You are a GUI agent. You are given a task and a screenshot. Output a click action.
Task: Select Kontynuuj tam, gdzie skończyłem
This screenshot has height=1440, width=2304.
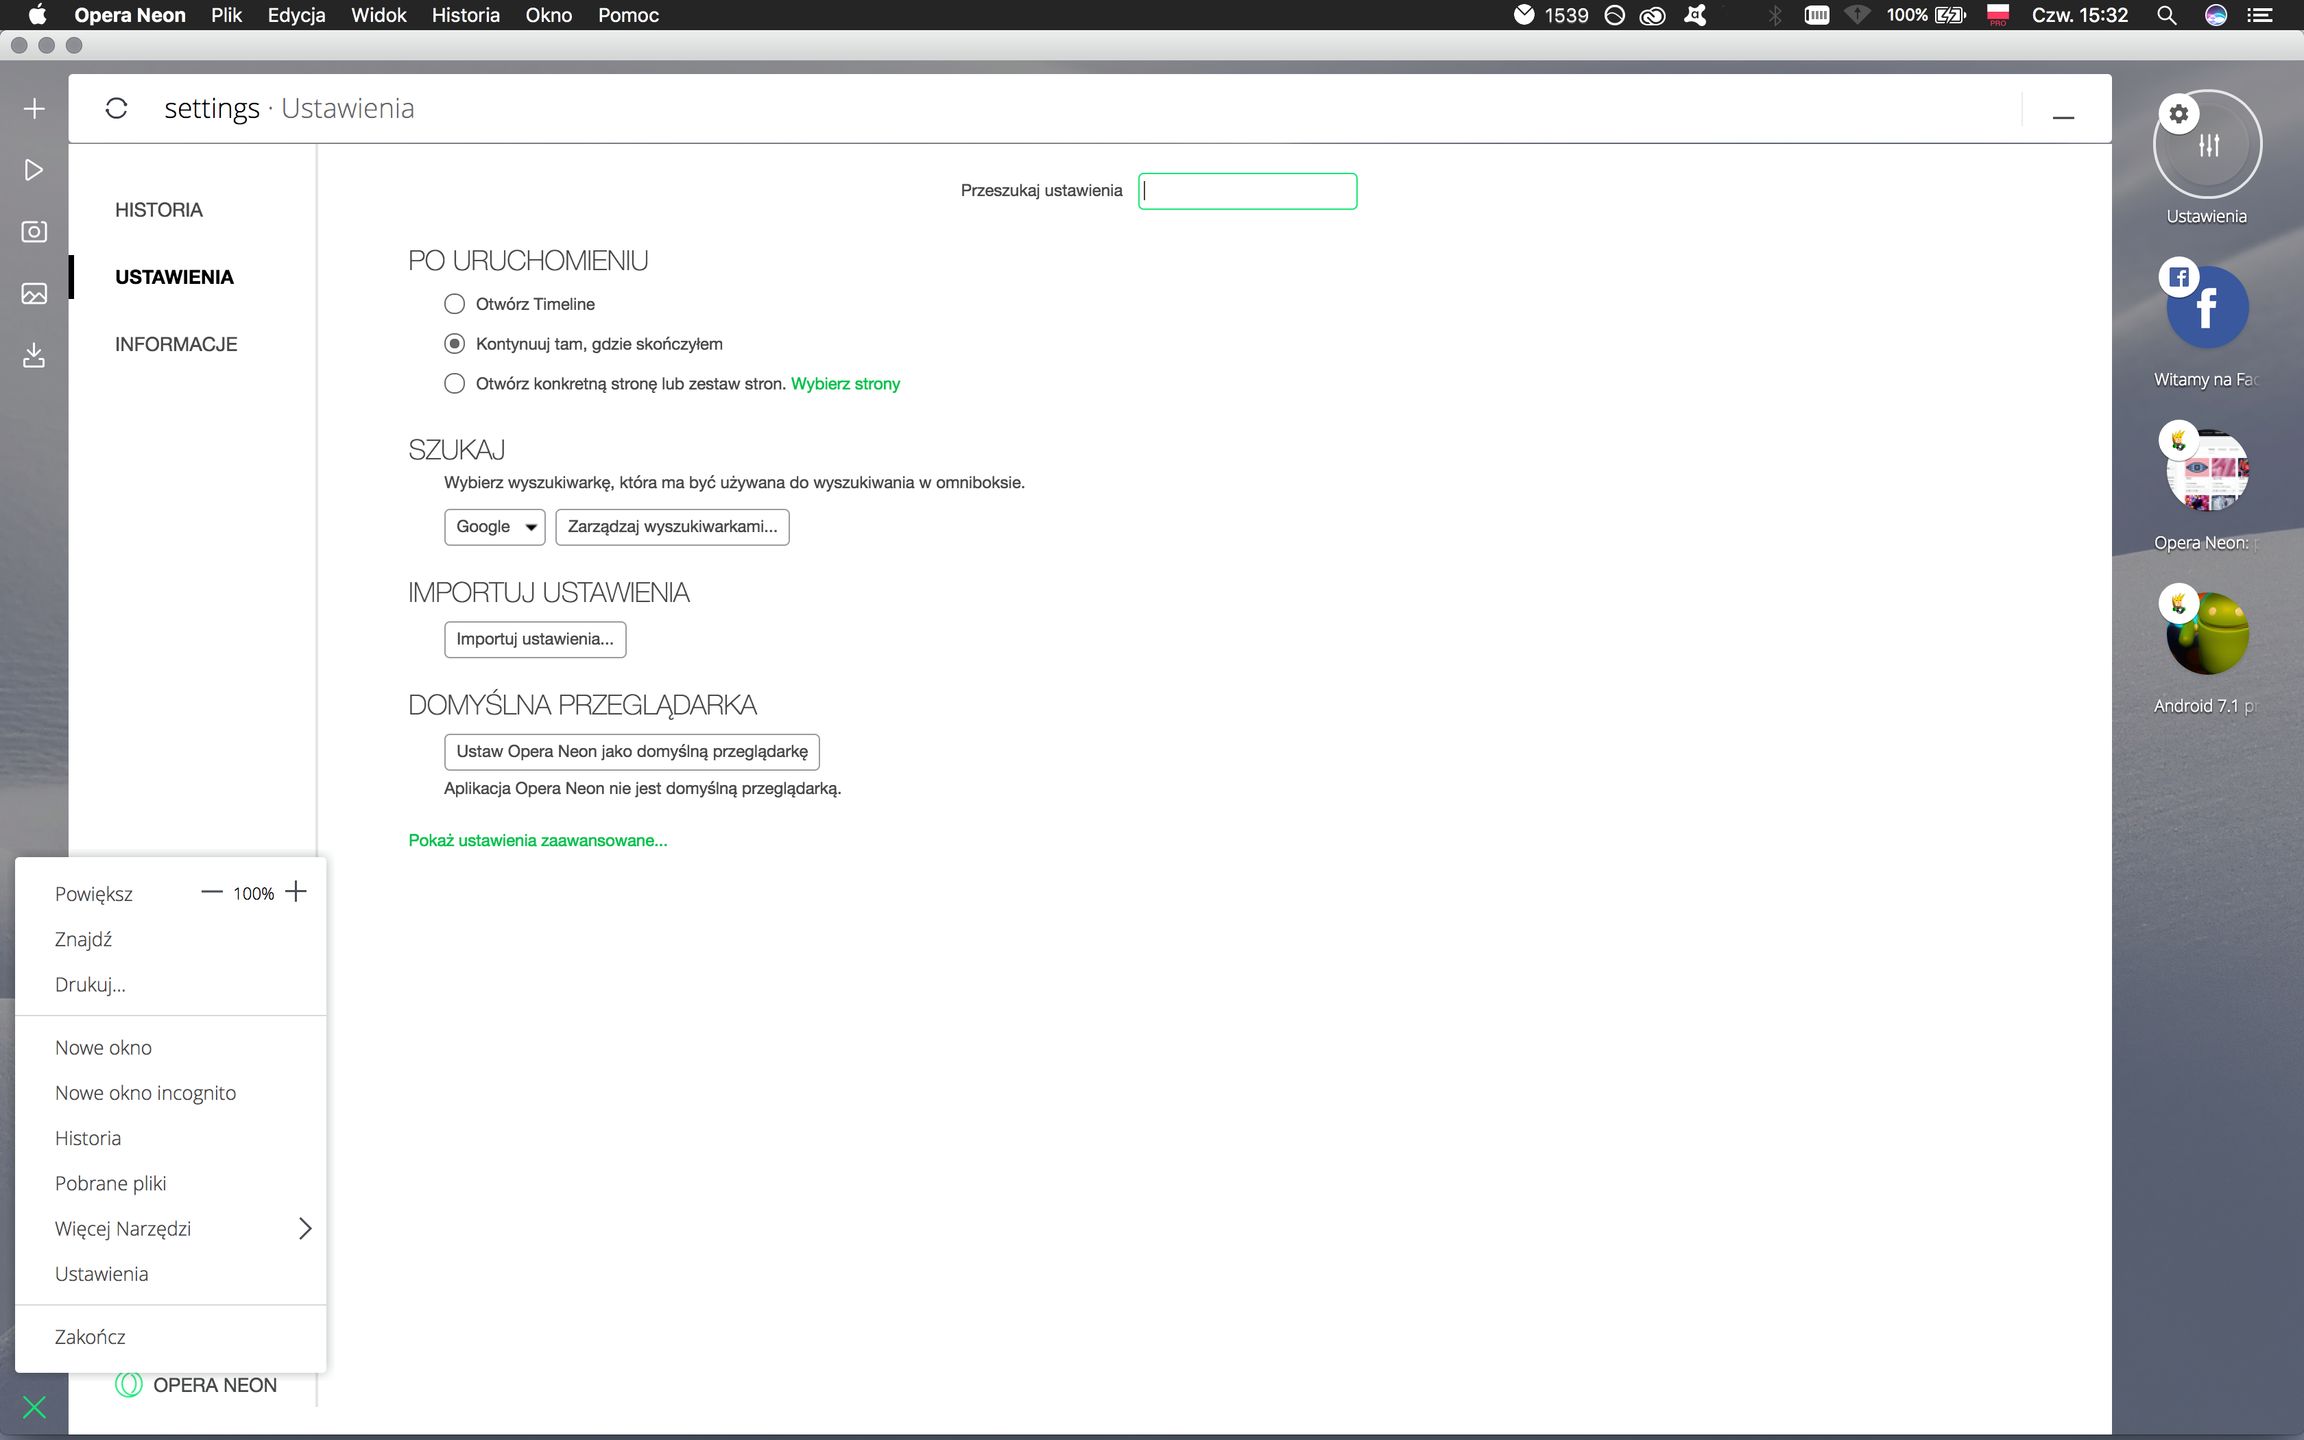click(455, 343)
